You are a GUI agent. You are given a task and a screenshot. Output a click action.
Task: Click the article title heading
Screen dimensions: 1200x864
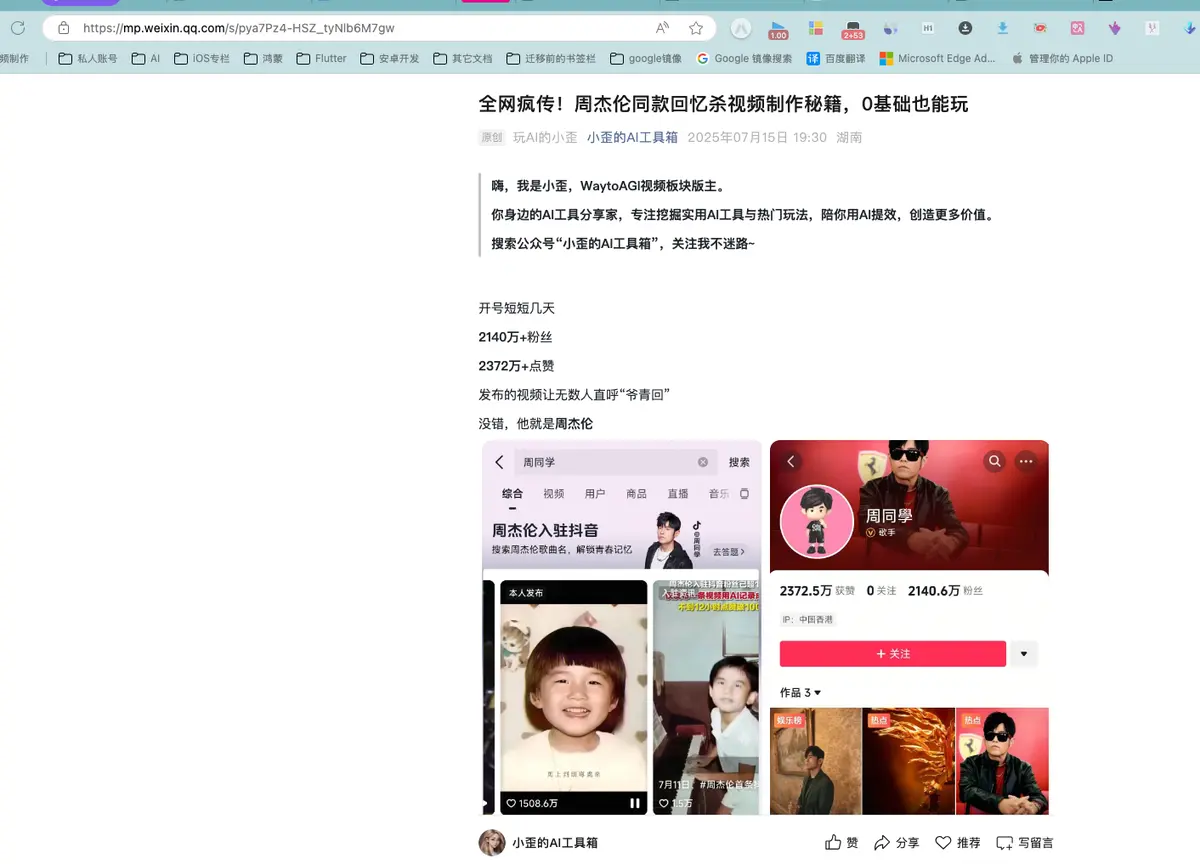click(x=723, y=104)
